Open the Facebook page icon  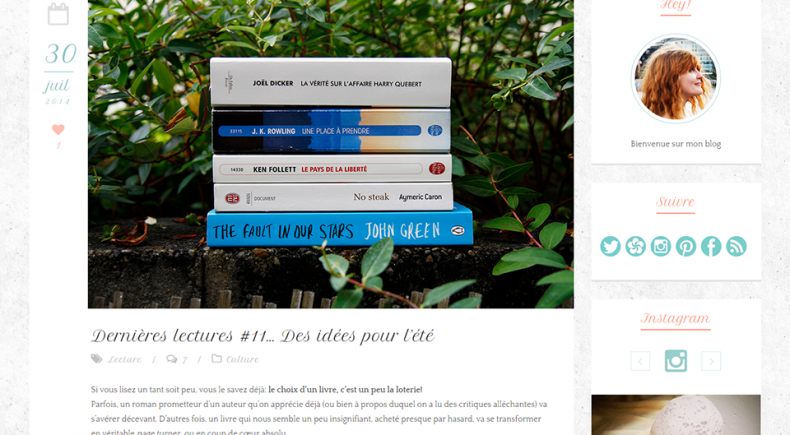[711, 246]
